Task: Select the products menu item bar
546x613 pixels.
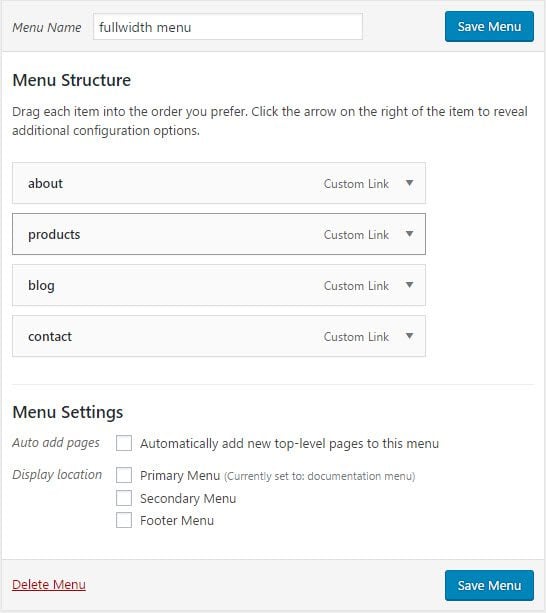Action: (219, 234)
